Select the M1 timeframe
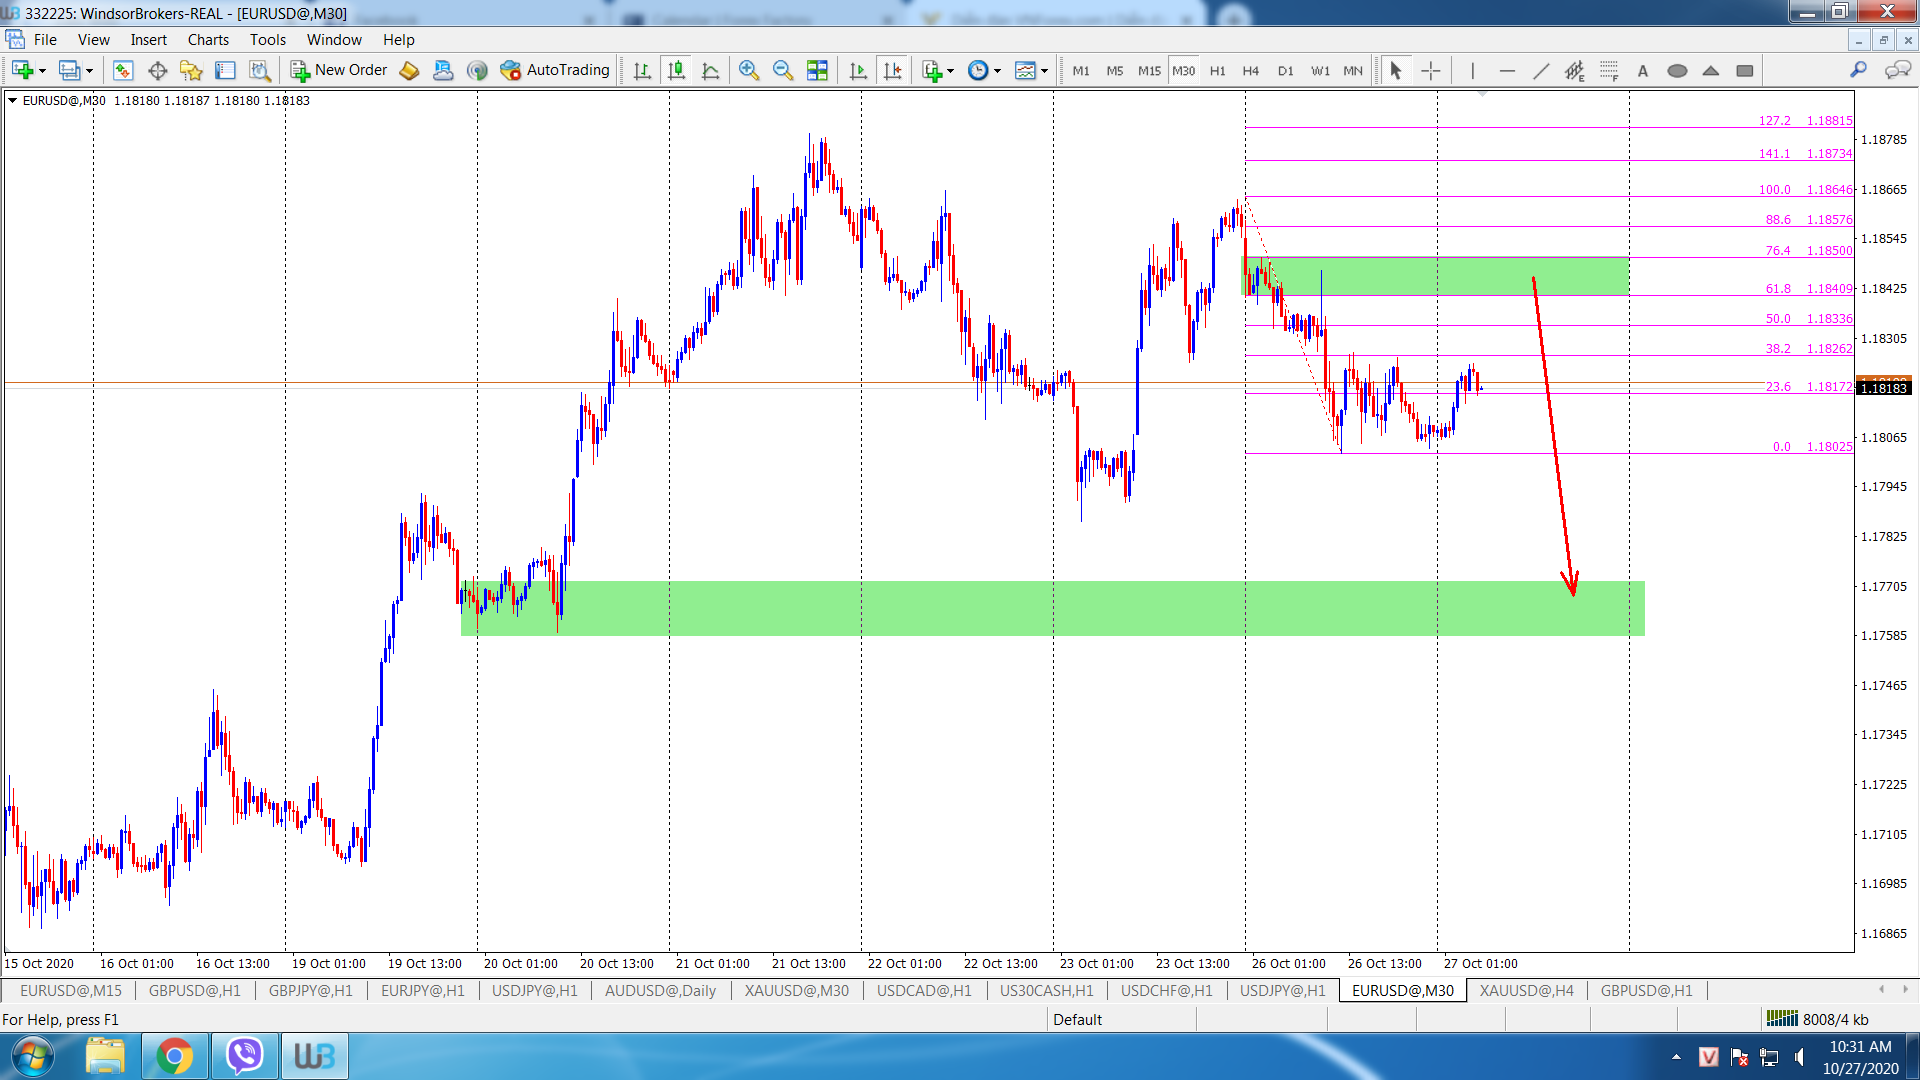 [1081, 71]
